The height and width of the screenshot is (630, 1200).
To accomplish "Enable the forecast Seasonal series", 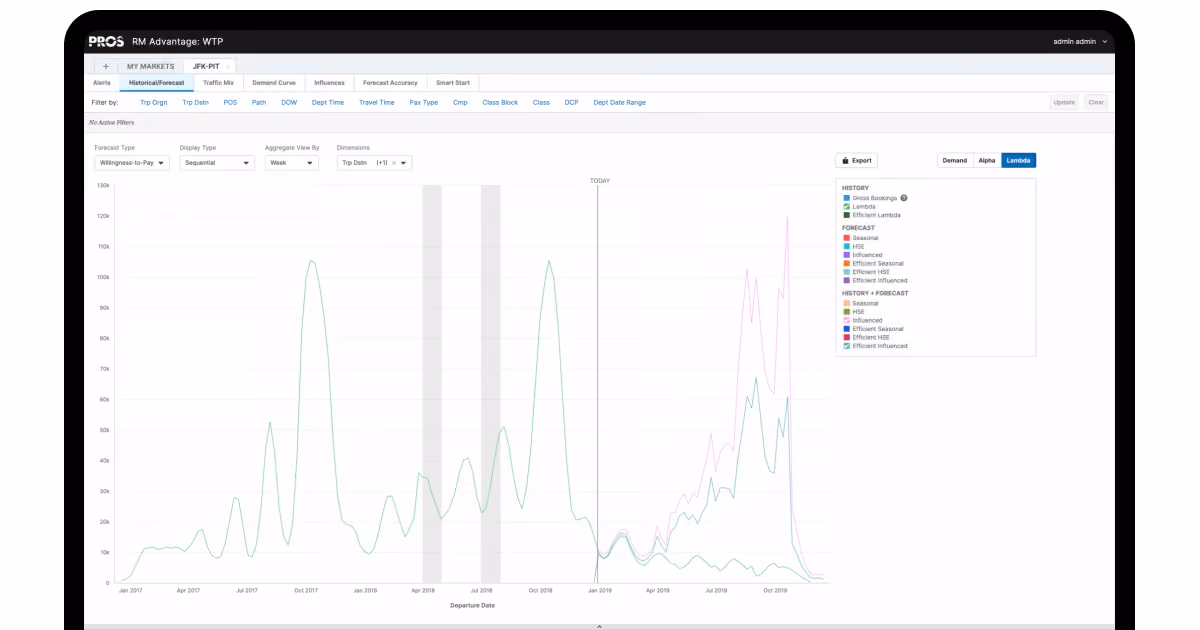I will (846, 238).
